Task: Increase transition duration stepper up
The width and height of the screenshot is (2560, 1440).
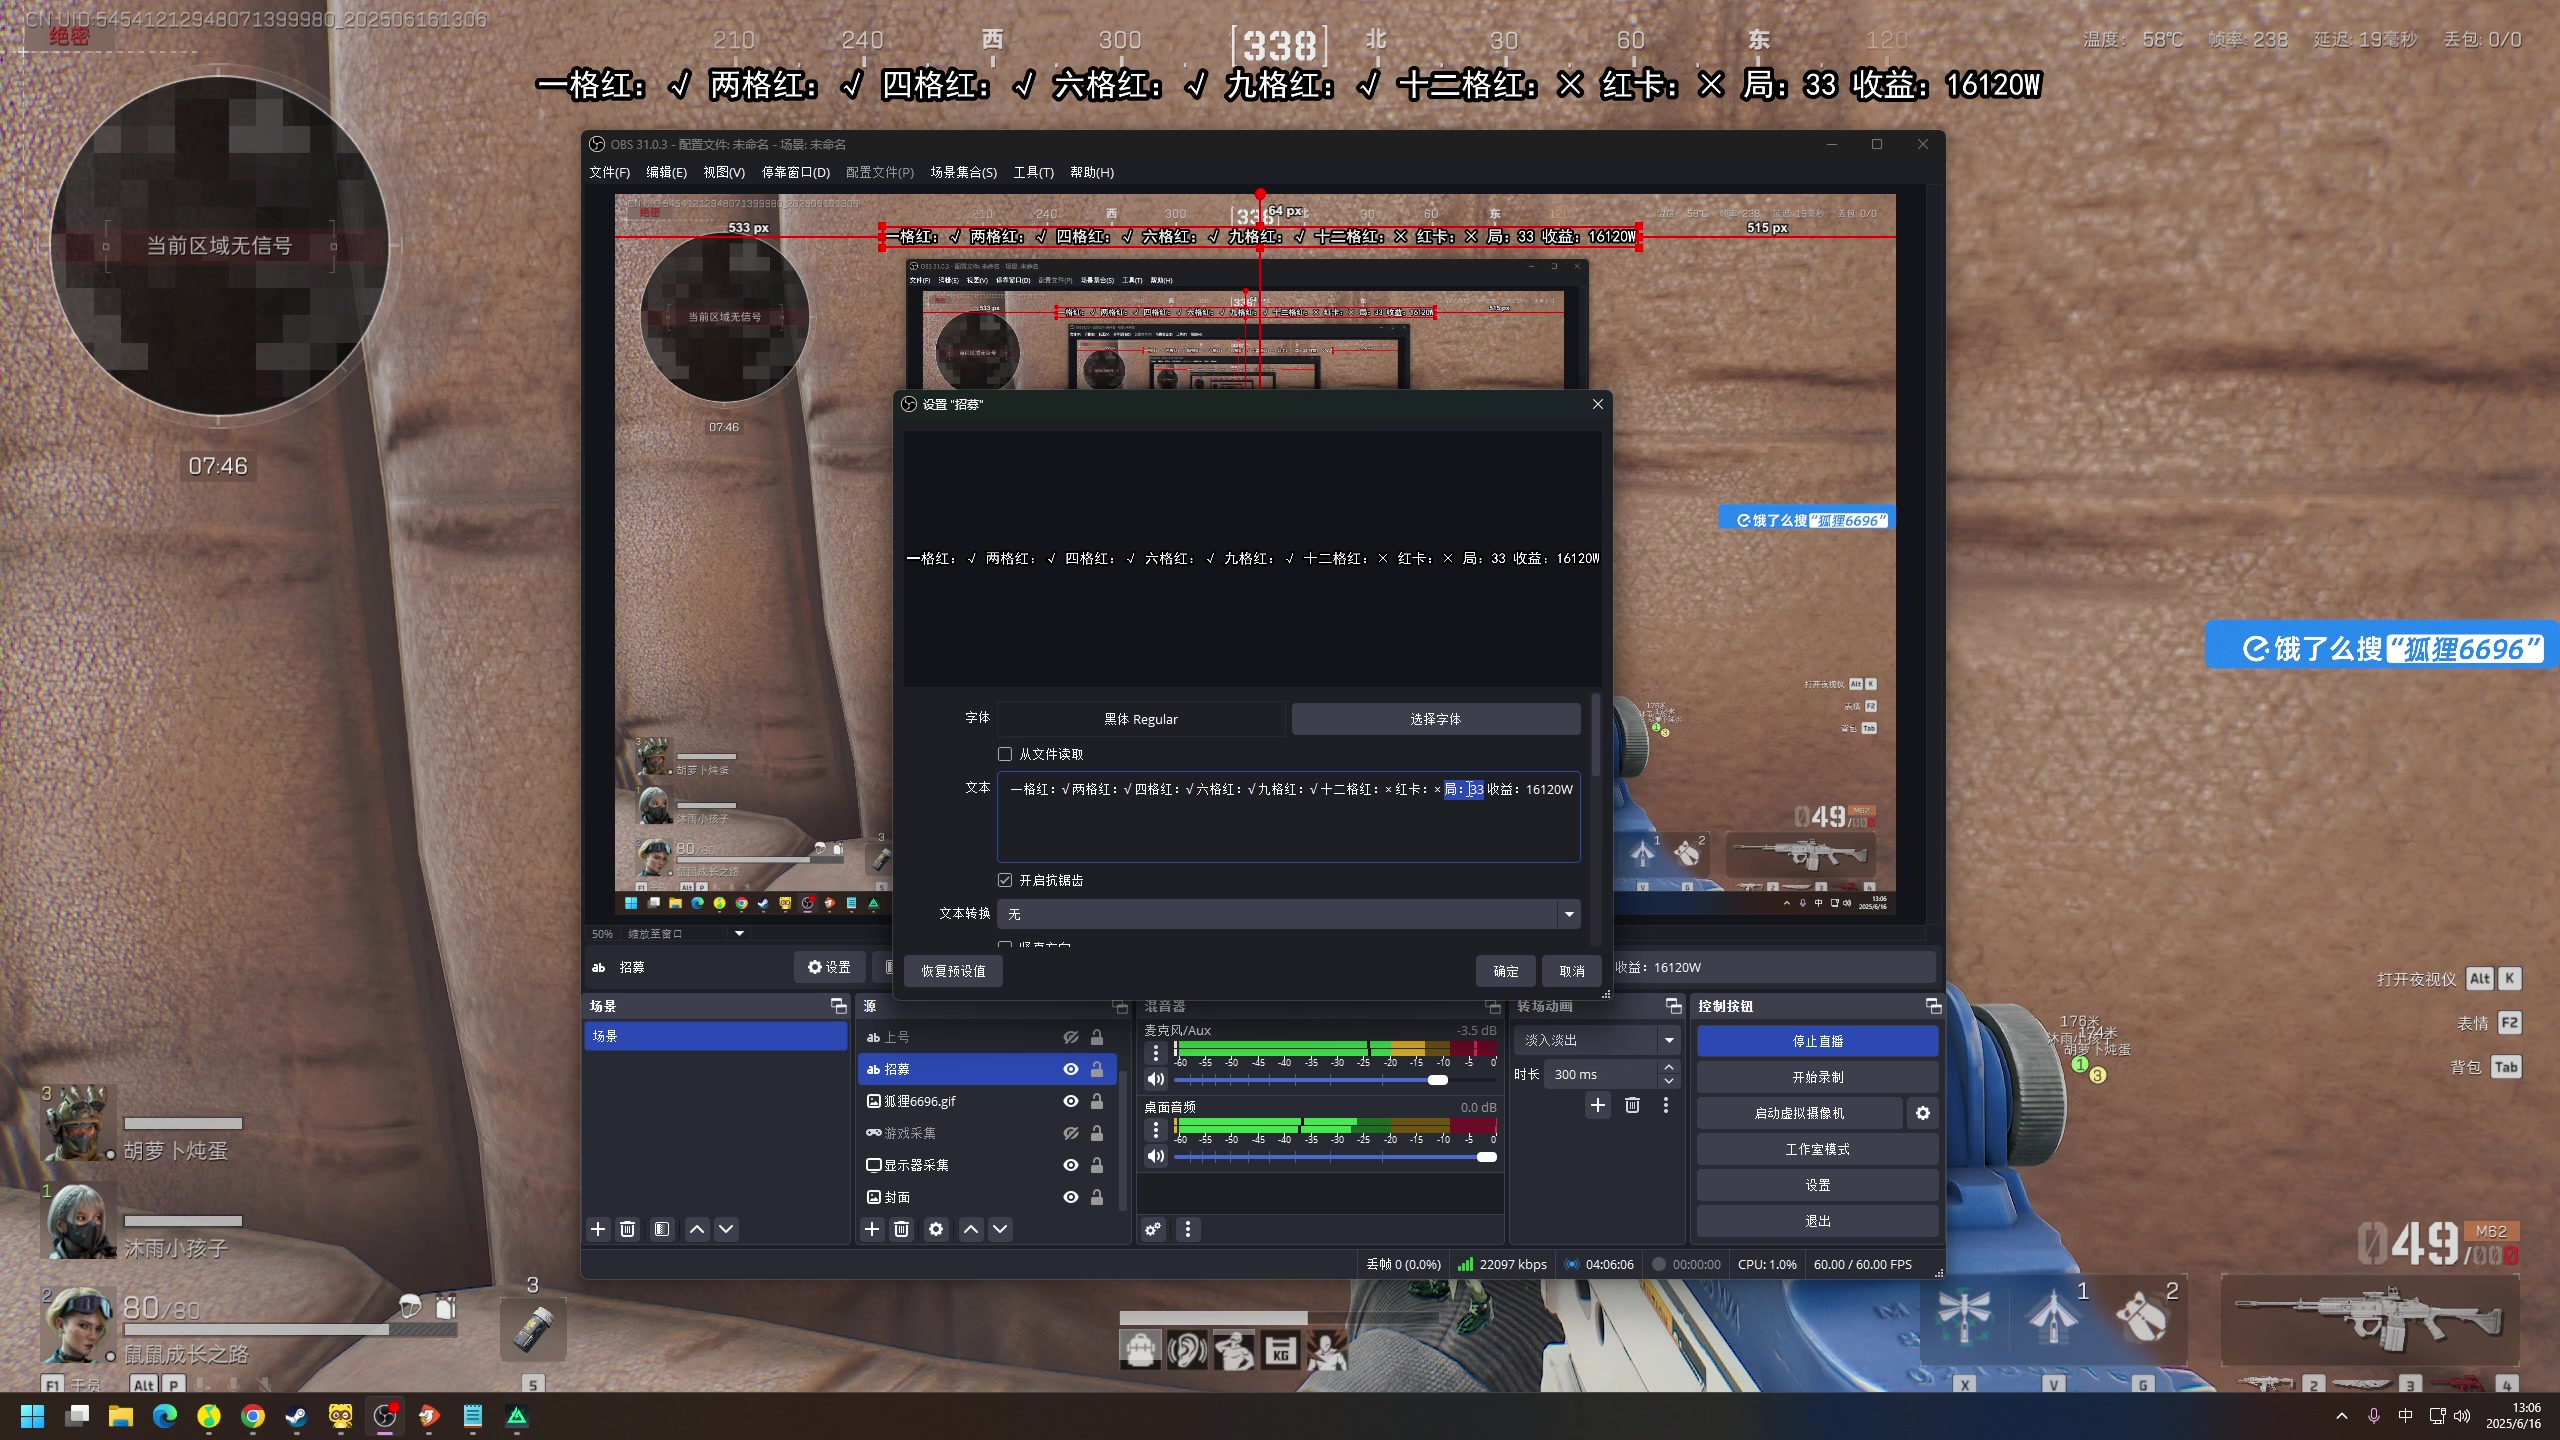Action: pos(1668,1067)
